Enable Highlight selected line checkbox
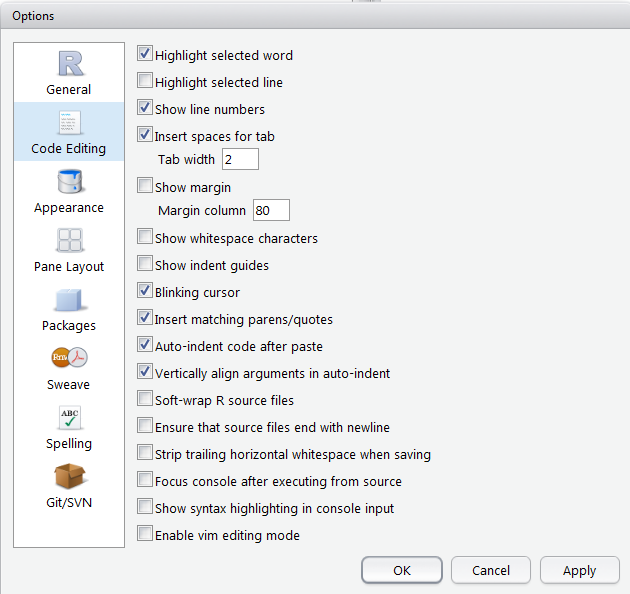Screen dimensions: 630x594 [x=145, y=82]
